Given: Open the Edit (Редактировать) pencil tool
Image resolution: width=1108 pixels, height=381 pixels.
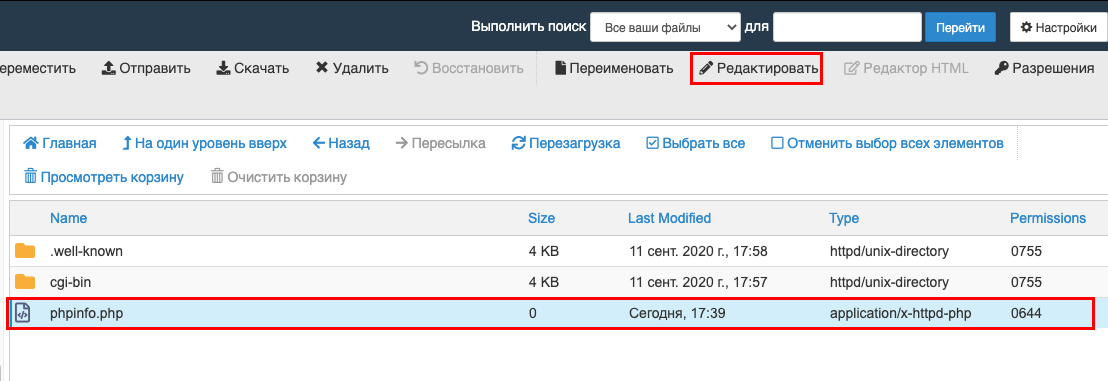Looking at the screenshot, I should click(706, 69).
